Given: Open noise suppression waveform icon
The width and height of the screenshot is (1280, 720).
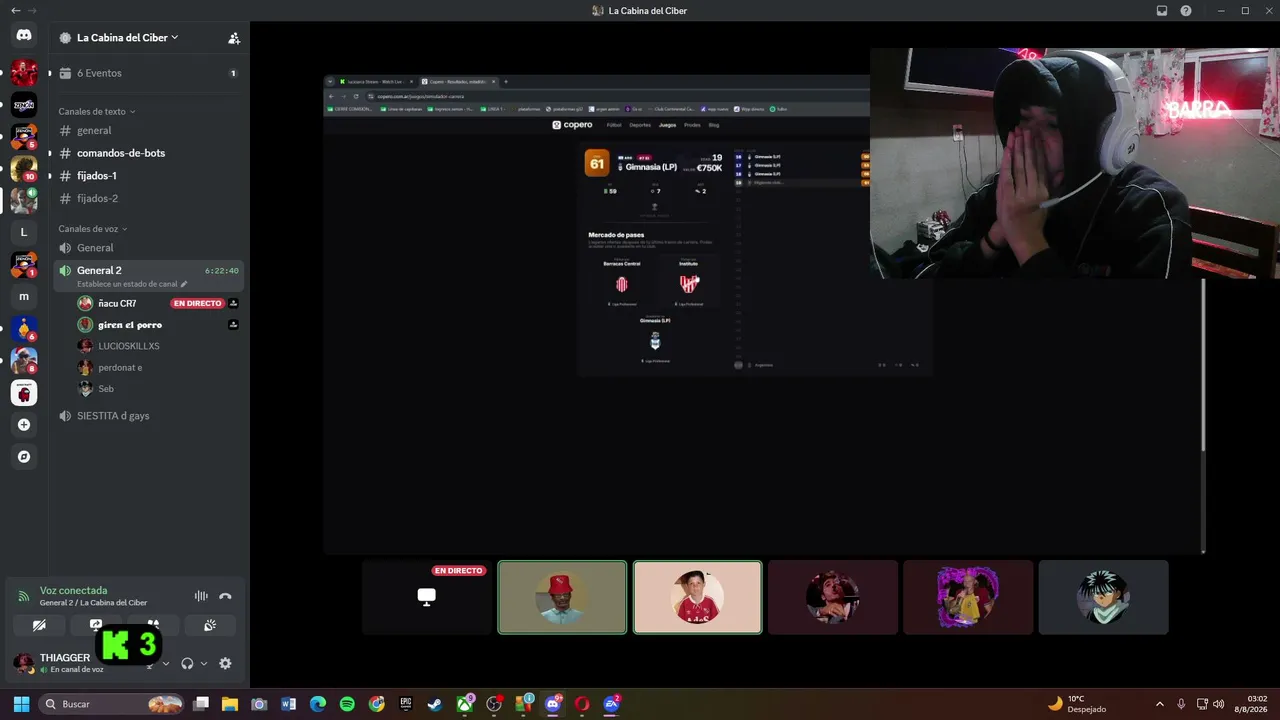Looking at the screenshot, I should 201,596.
